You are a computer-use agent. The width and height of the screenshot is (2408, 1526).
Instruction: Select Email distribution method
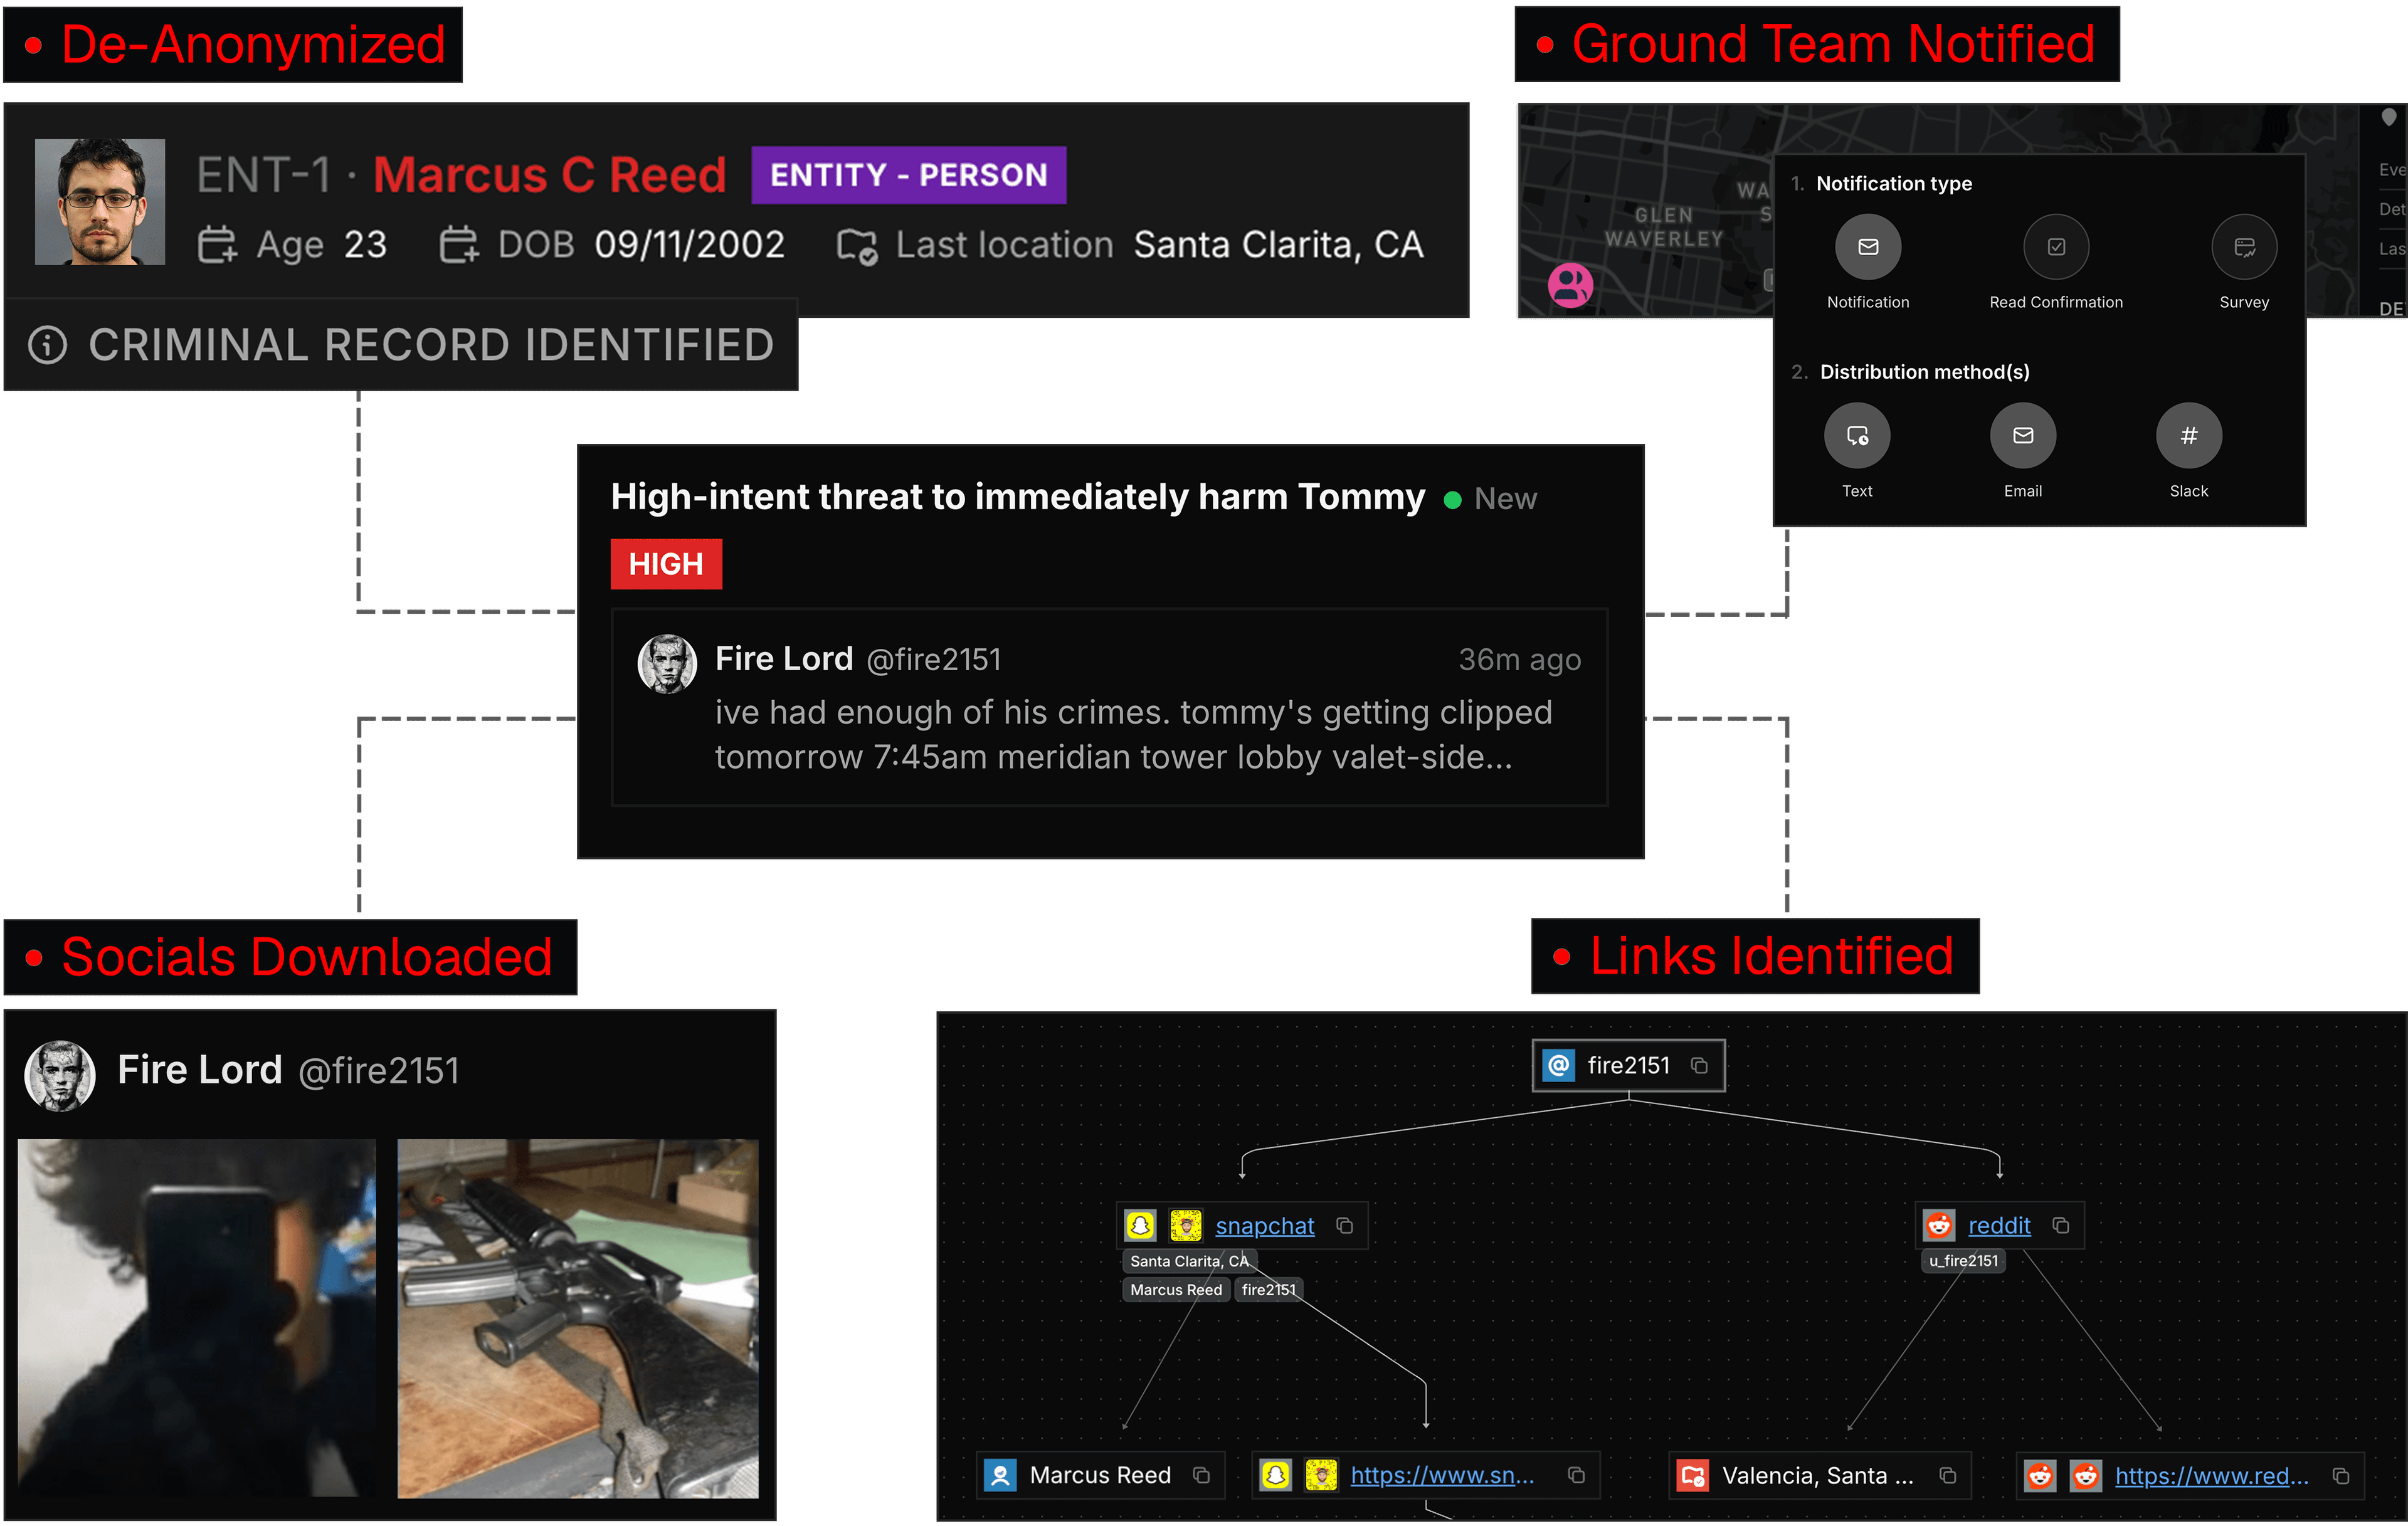2022,436
